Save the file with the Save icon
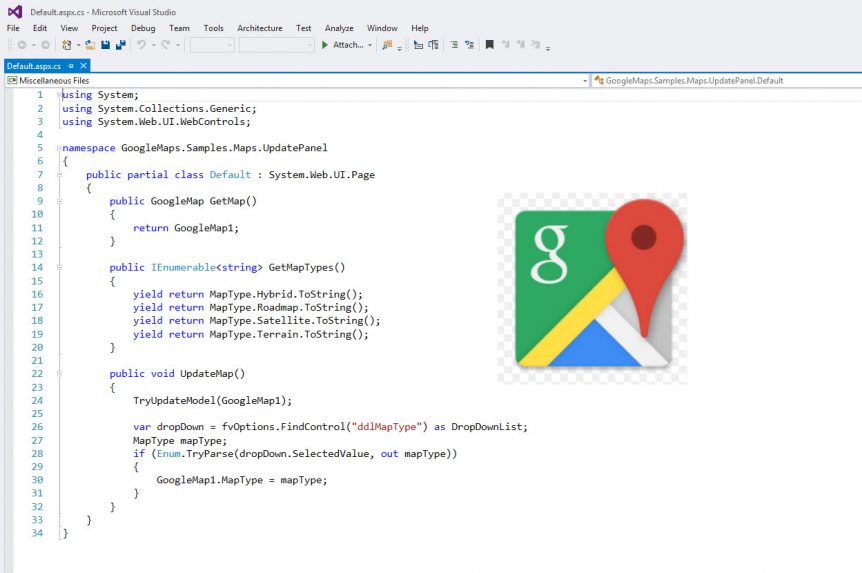The height and width of the screenshot is (573, 862). click(106, 45)
